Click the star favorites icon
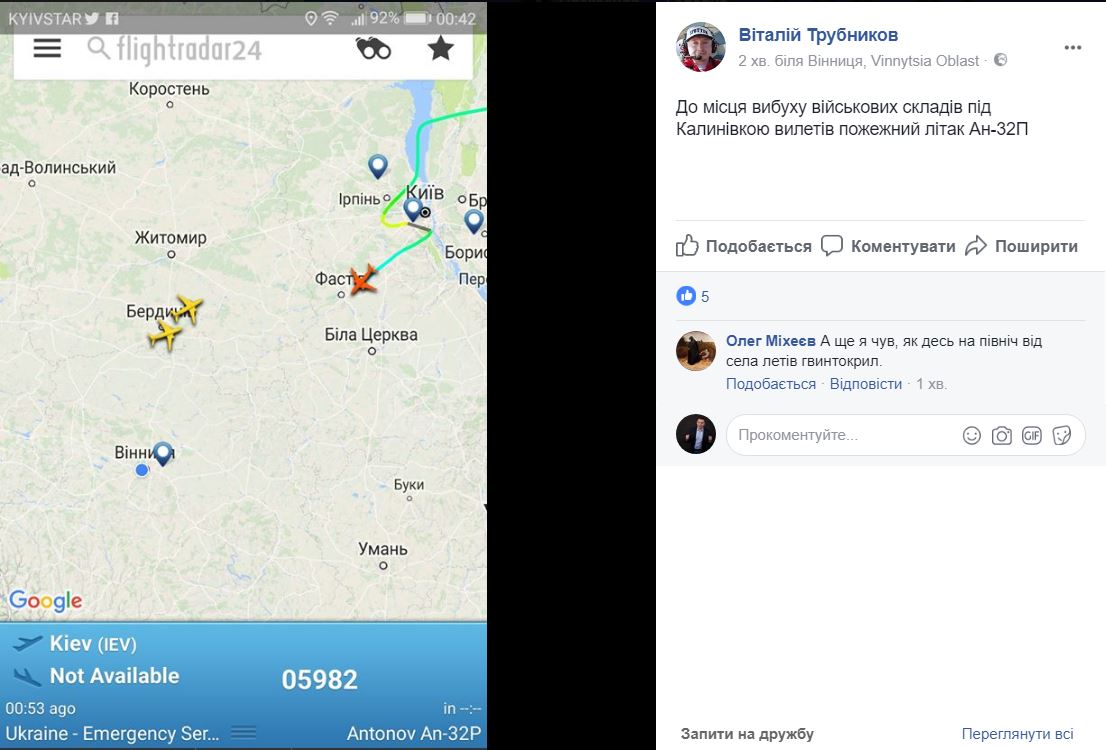1106x750 pixels. tap(441, 49)
